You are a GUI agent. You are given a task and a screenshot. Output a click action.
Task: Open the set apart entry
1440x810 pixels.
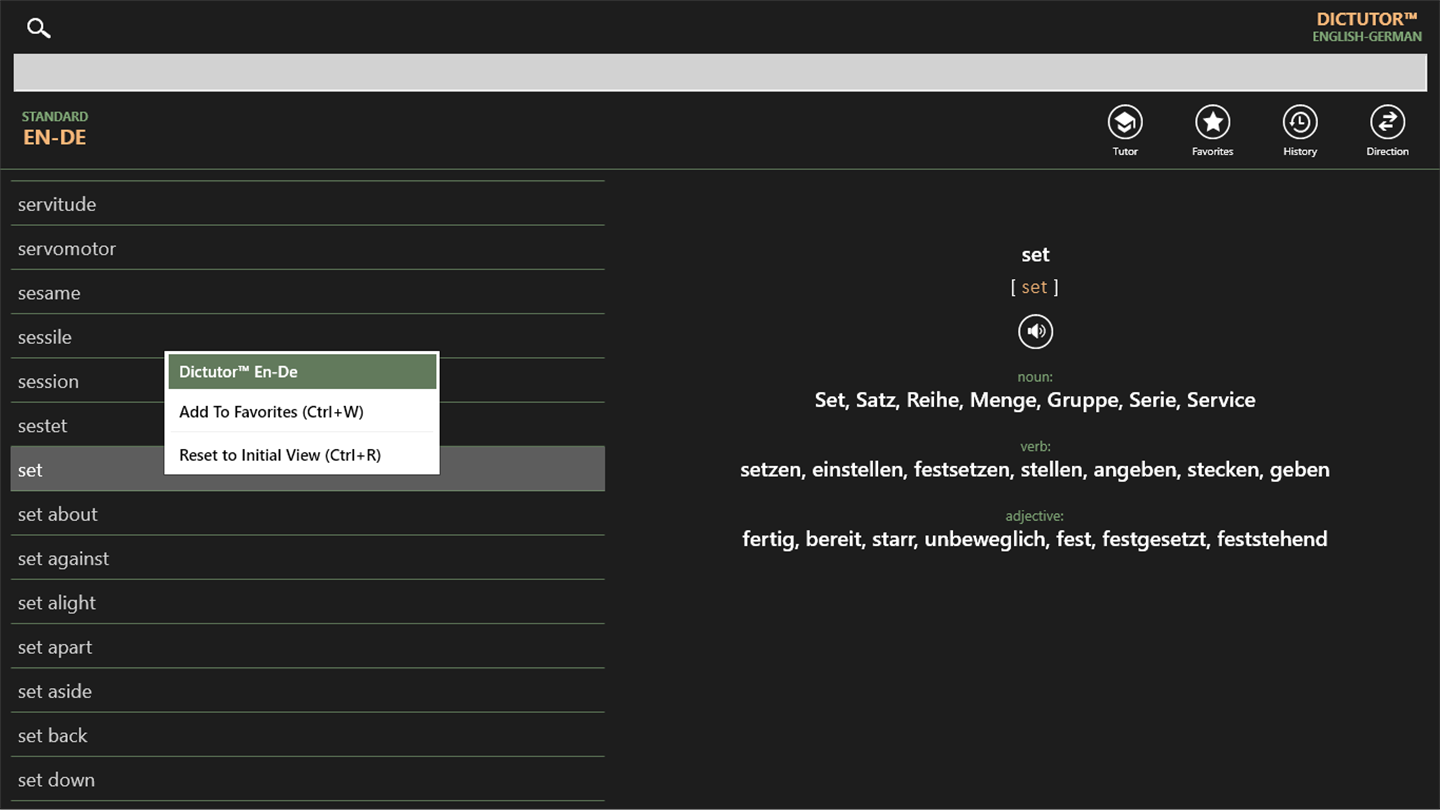coord(308,647)
